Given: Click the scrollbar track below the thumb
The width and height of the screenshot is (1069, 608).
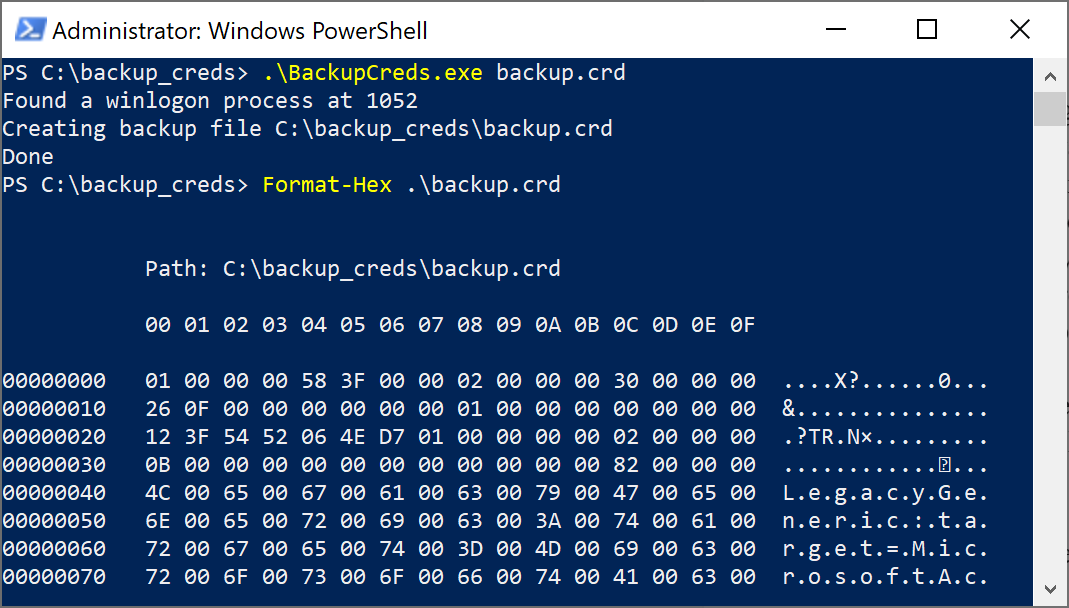Looking at the screenshot, I should [x=1050, y=350].
